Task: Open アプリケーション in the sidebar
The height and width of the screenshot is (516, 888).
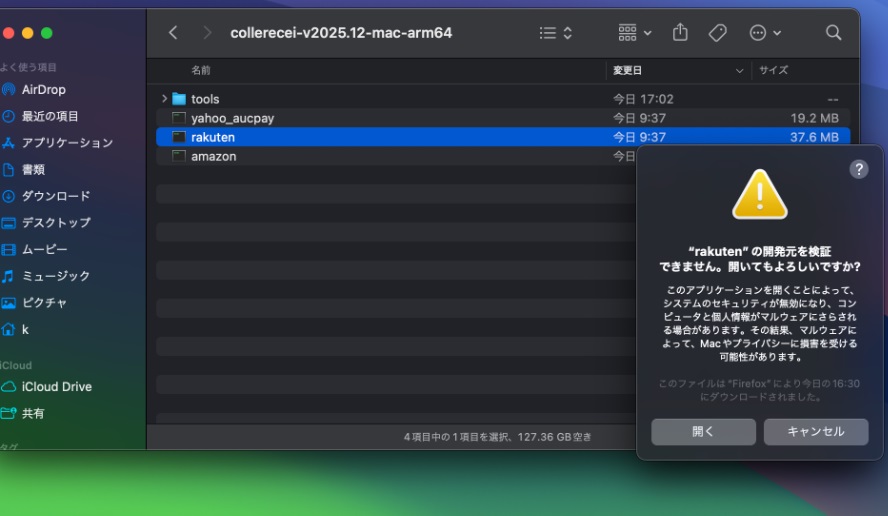Action: (x=67, y=143)
